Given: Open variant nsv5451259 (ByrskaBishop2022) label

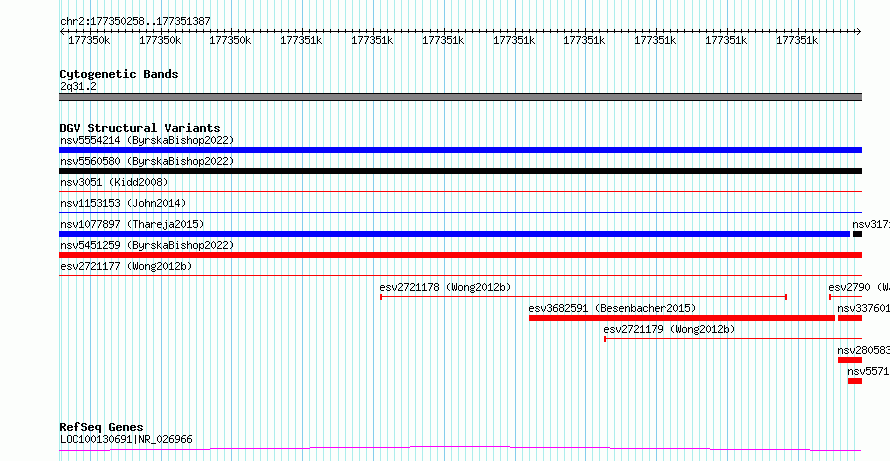Looking at the screenshot, I should [147, 245].
